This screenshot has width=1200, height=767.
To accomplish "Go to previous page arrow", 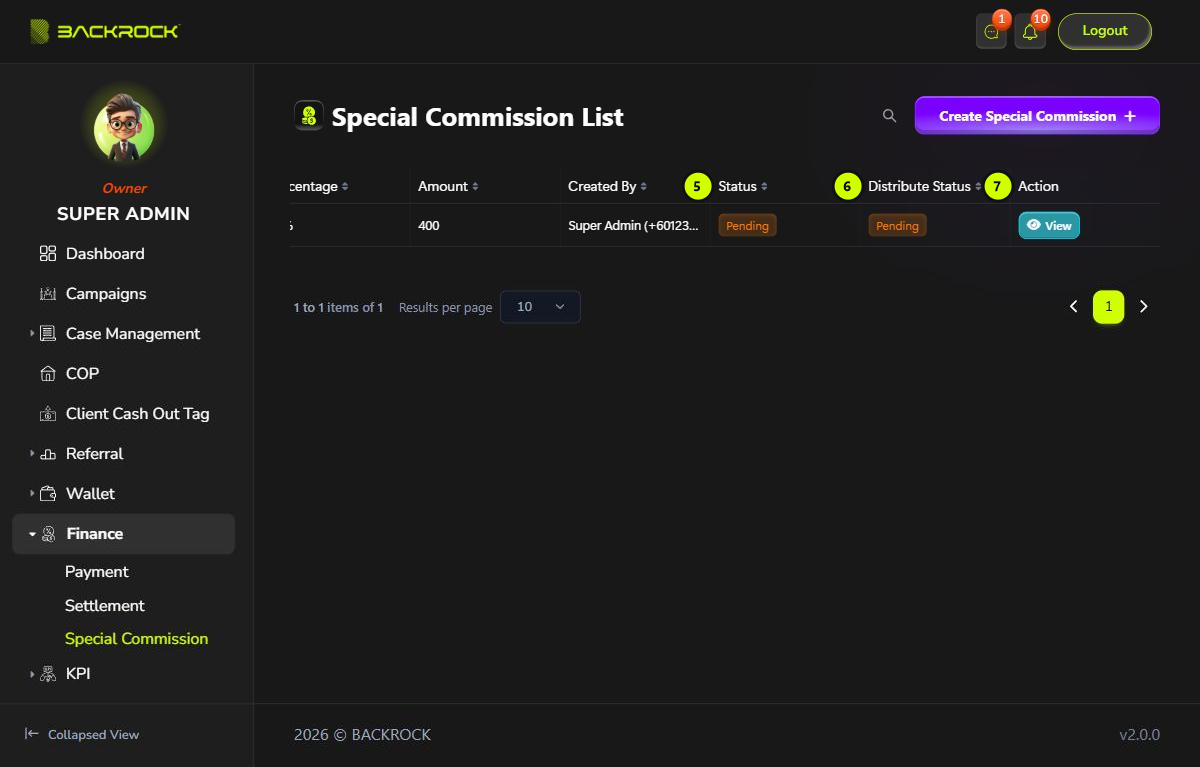I will click(x=1074, y=307).
